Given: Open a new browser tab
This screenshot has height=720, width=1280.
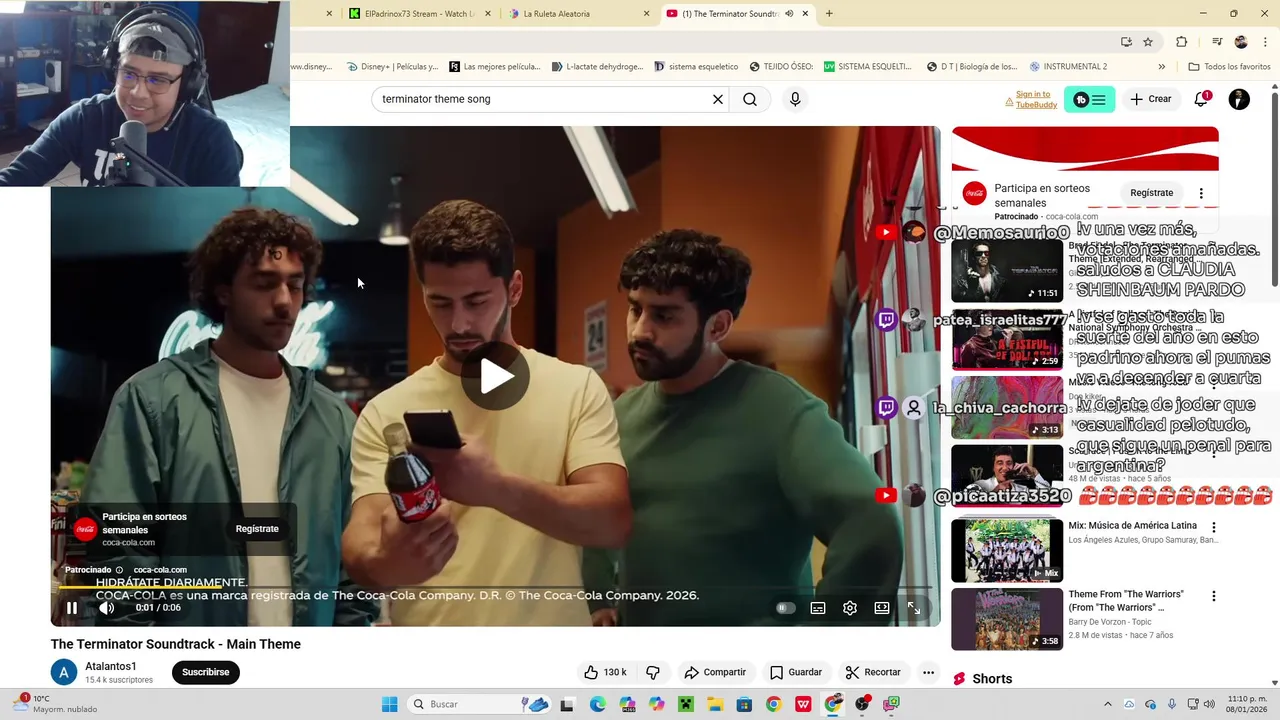Looking at the screenshot, I should click(x=829, y=14).
